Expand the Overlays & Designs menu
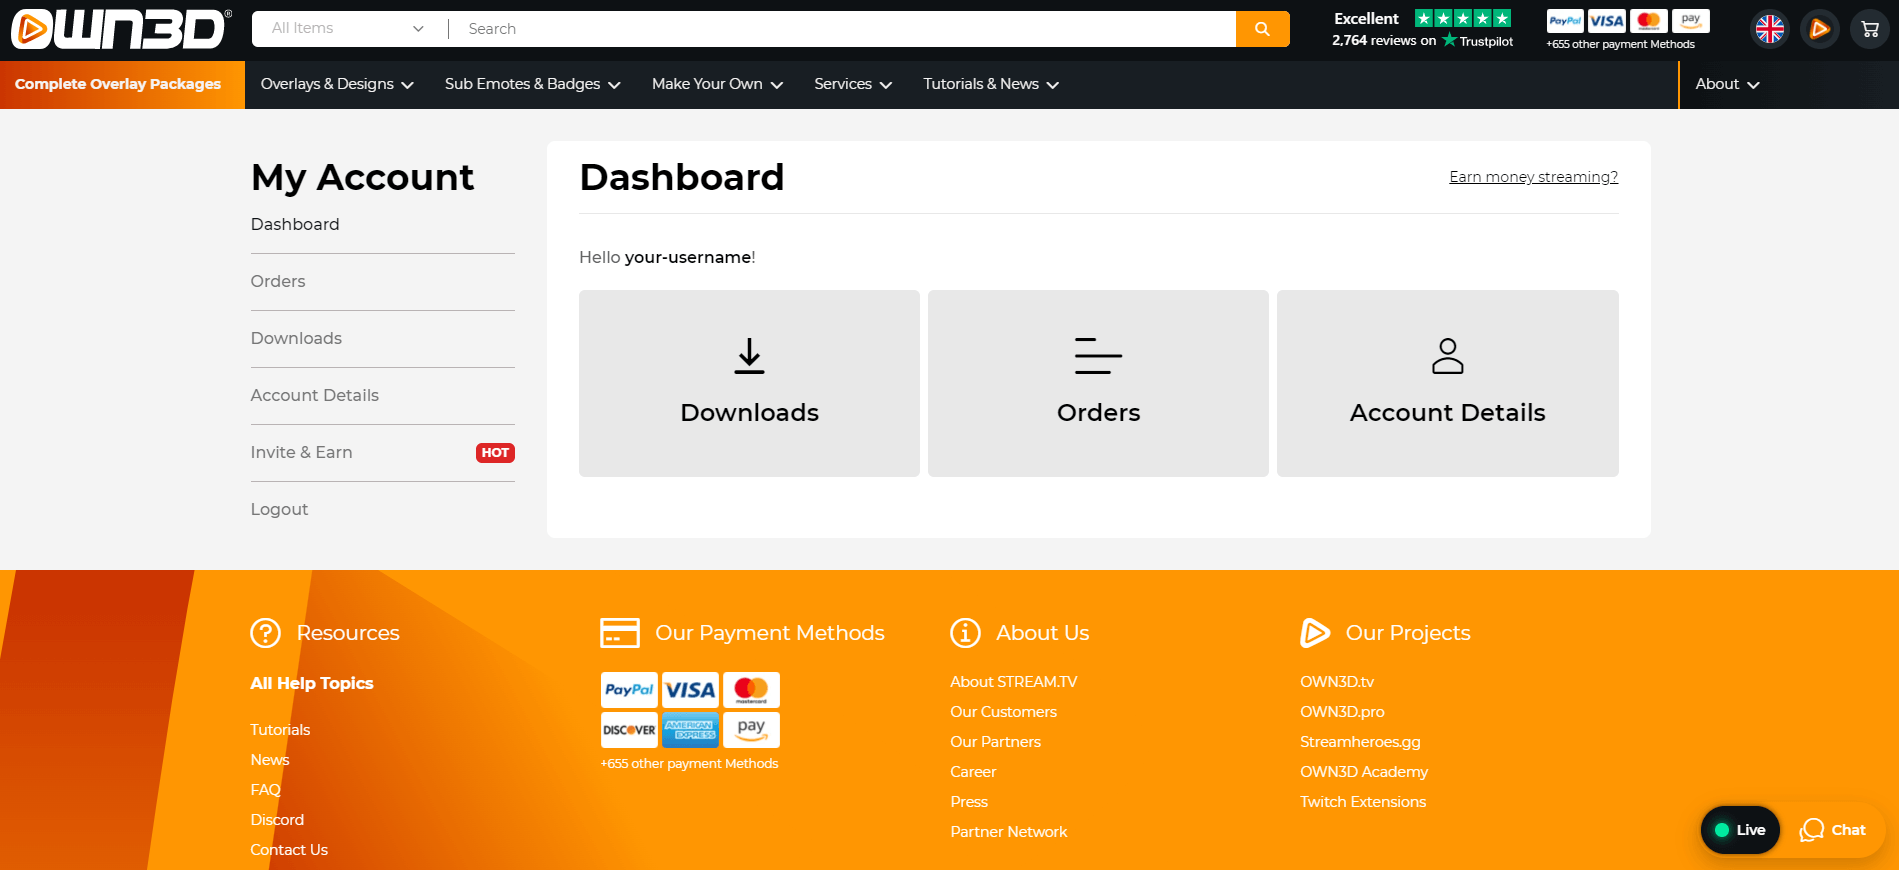 coord(337,84)
